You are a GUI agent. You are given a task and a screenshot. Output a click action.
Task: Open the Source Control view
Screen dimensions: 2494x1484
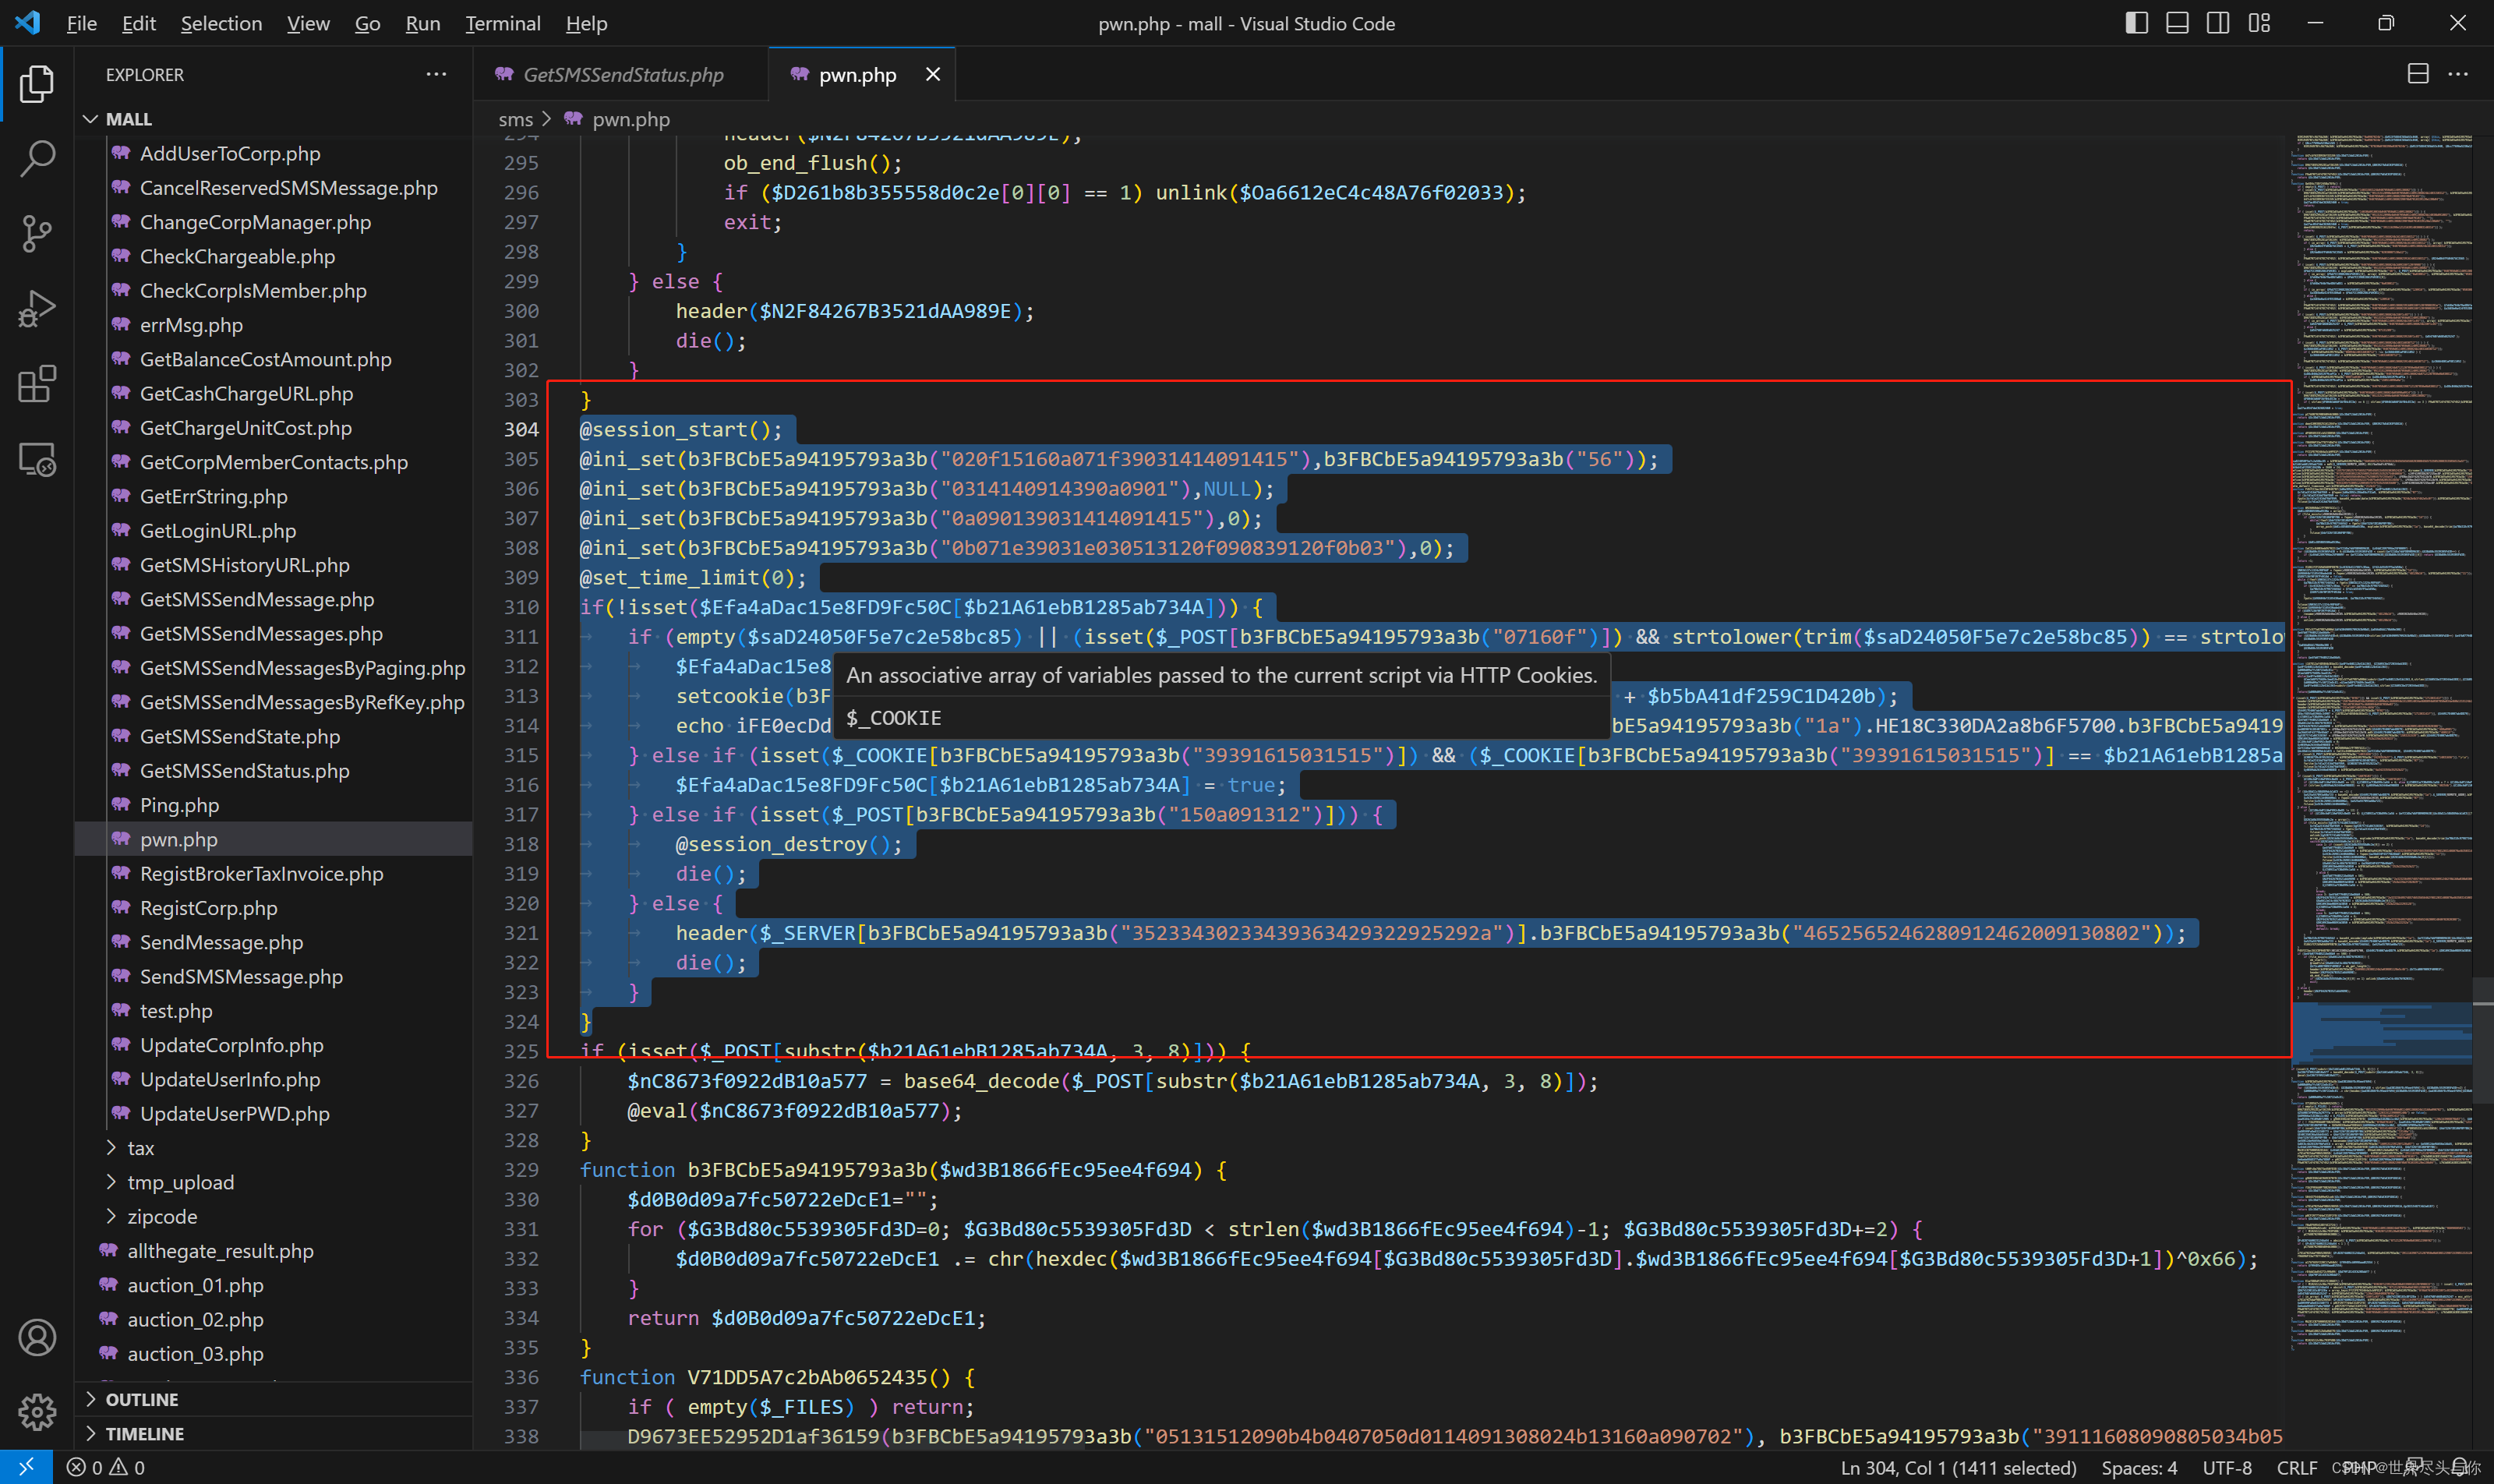pyautogui.click(x=37, y=233)
